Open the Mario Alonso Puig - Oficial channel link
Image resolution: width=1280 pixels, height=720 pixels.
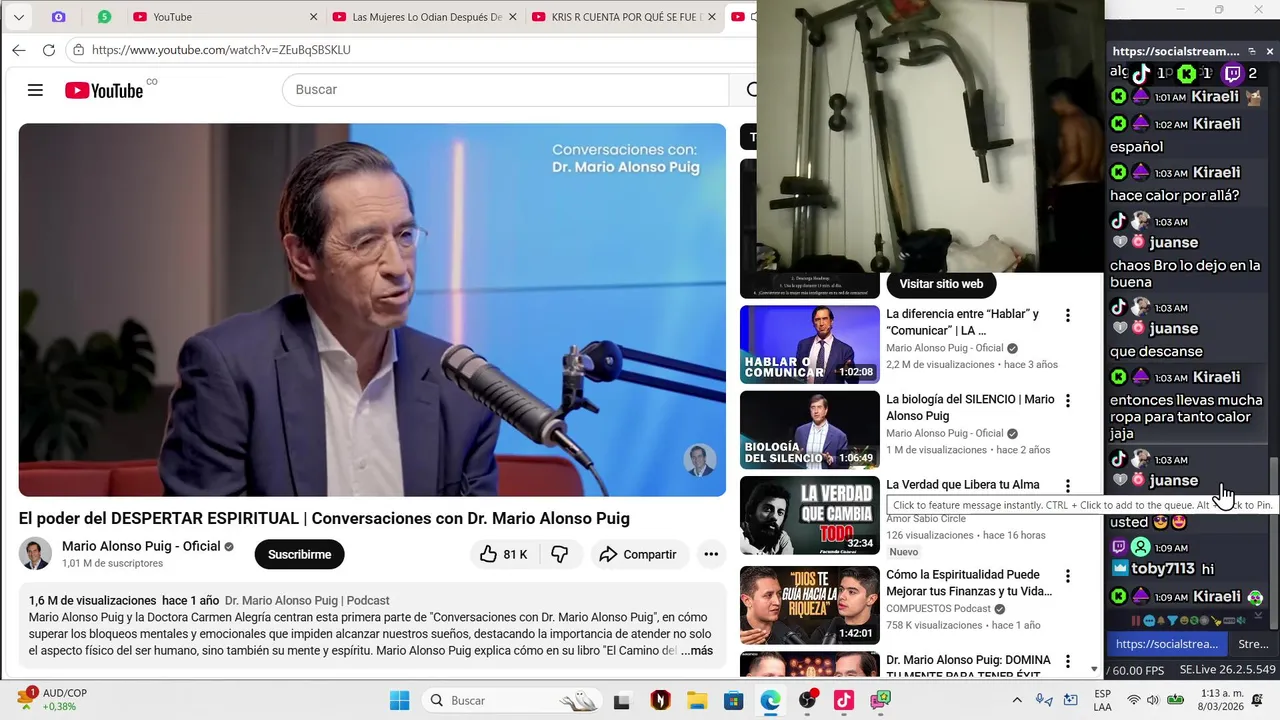pos(141,546)
